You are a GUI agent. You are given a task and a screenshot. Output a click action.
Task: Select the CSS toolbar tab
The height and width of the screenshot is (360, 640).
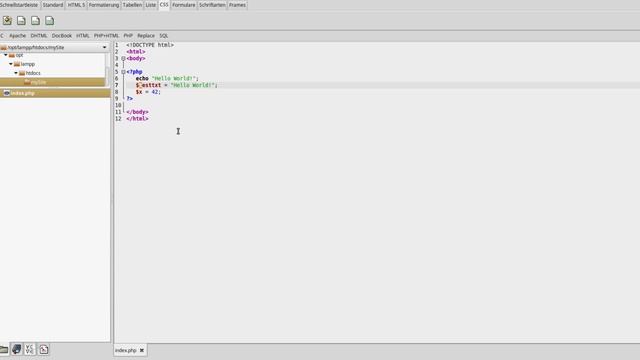point(164,4)
